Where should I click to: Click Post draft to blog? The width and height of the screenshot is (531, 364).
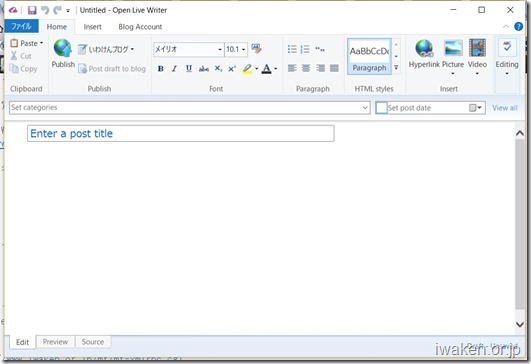[112, 69]
